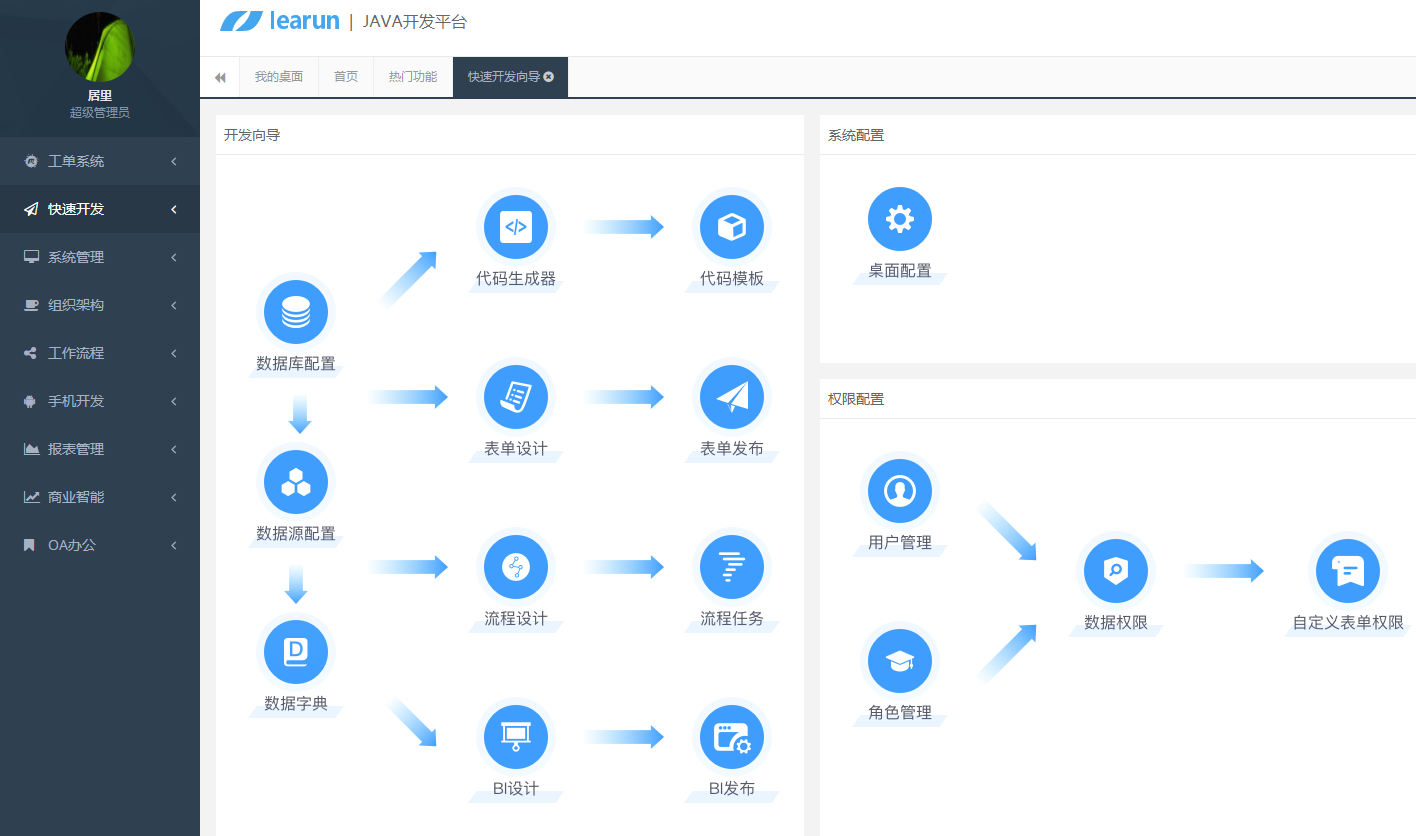Click the tab bar left double-arrow button
This screenshot has height=836, width=1416.
coord(220,77)
